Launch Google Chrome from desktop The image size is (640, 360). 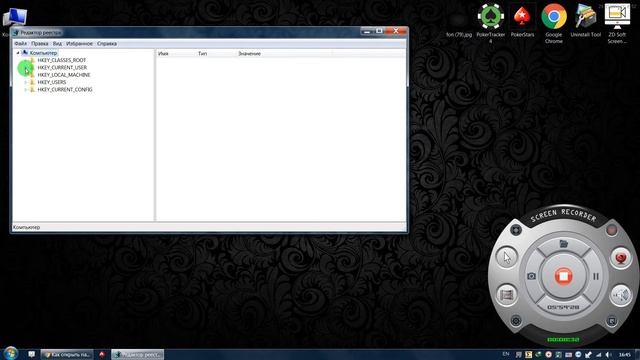(553, 24)
